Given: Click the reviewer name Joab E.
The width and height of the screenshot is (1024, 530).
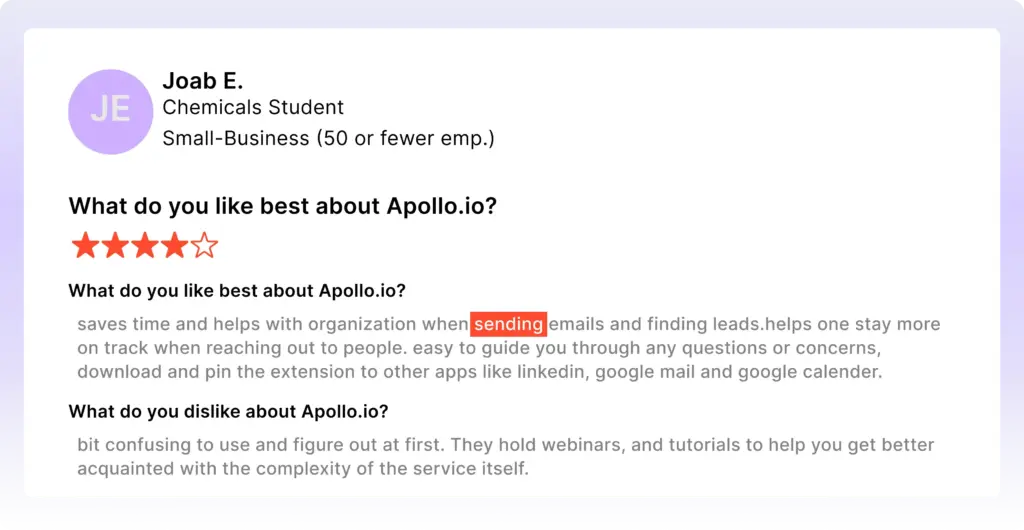Looking at the screenshot, I should coord(202,82).
